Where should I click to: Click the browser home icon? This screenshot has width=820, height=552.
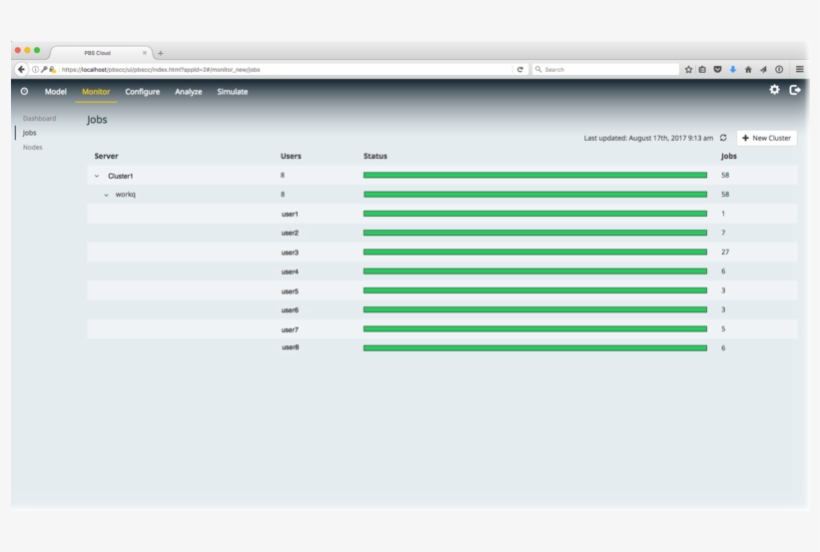point(748,69)
